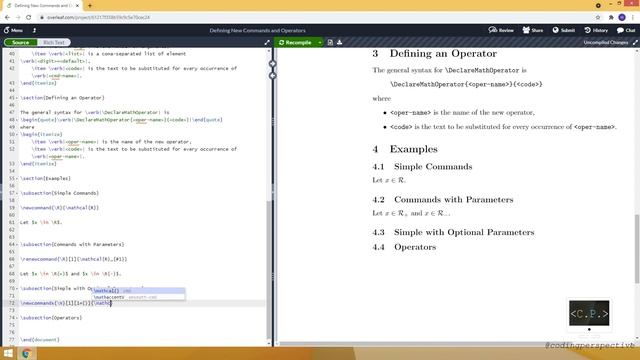This screenshot has height=360, width=640.
Task: Switch editor to Source mode
Action: tap(20, 42)
